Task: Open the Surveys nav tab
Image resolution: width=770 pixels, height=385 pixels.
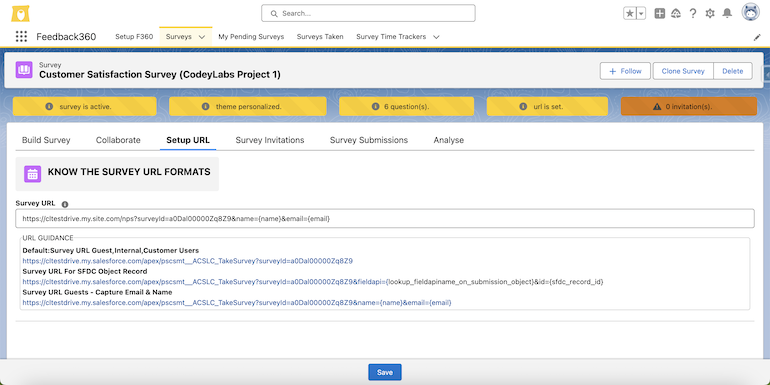Action: coord(179,36)
